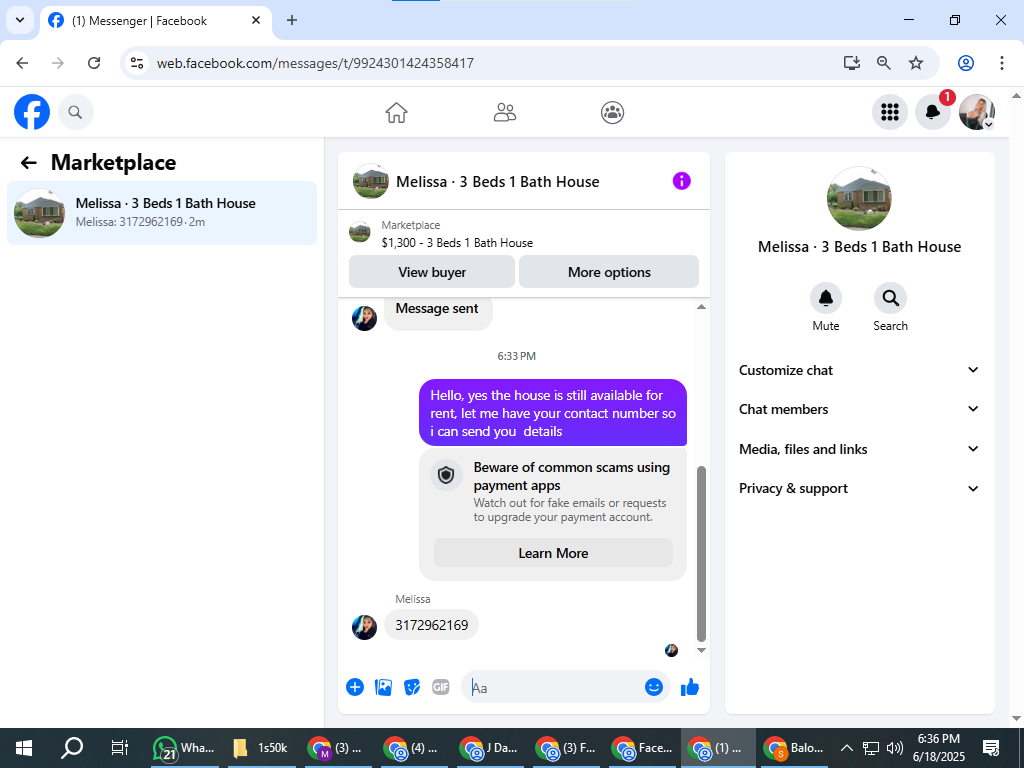Click house thumbnail in right info panel
The width and height of the screenshot is (1024, 768).
tap(859, 199)
